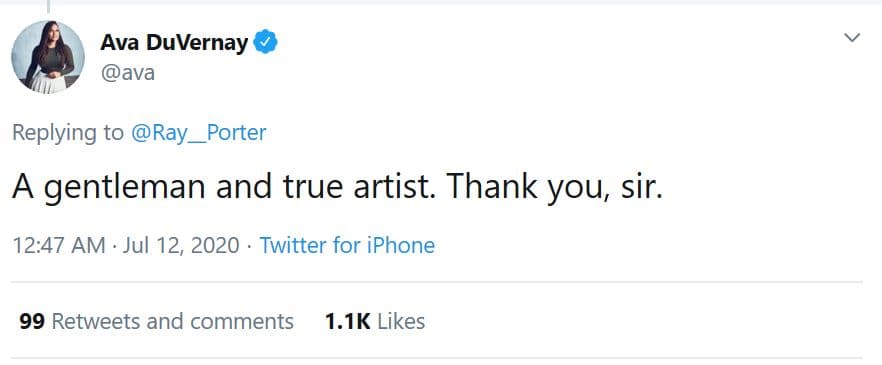Click the number 99 retweet count
Image resolution: width=882 pixels, height=365 pixels.
click(x=32, y=321)
